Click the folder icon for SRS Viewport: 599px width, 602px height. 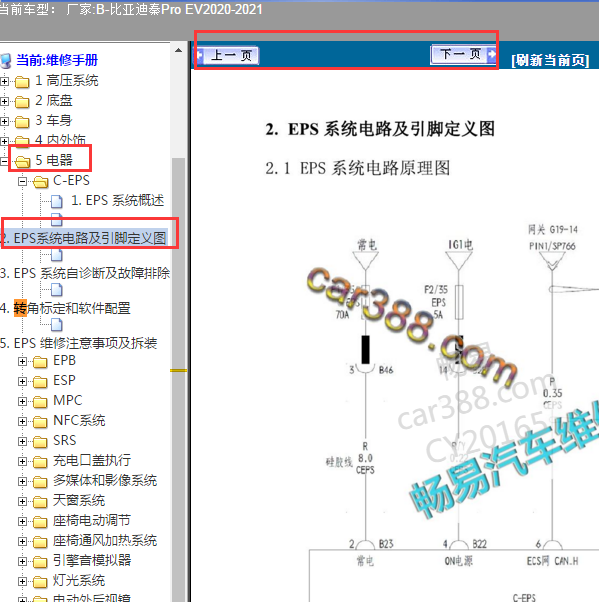40,442
